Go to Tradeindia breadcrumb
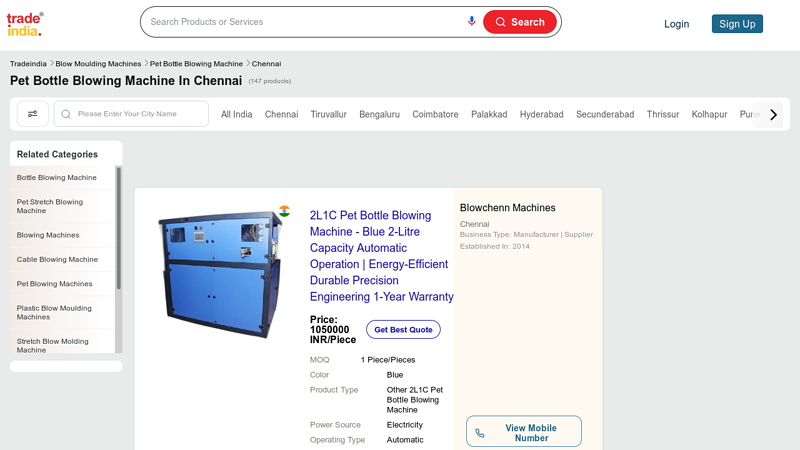This screenshot has height=450, width=800. [x=28, y=64]
